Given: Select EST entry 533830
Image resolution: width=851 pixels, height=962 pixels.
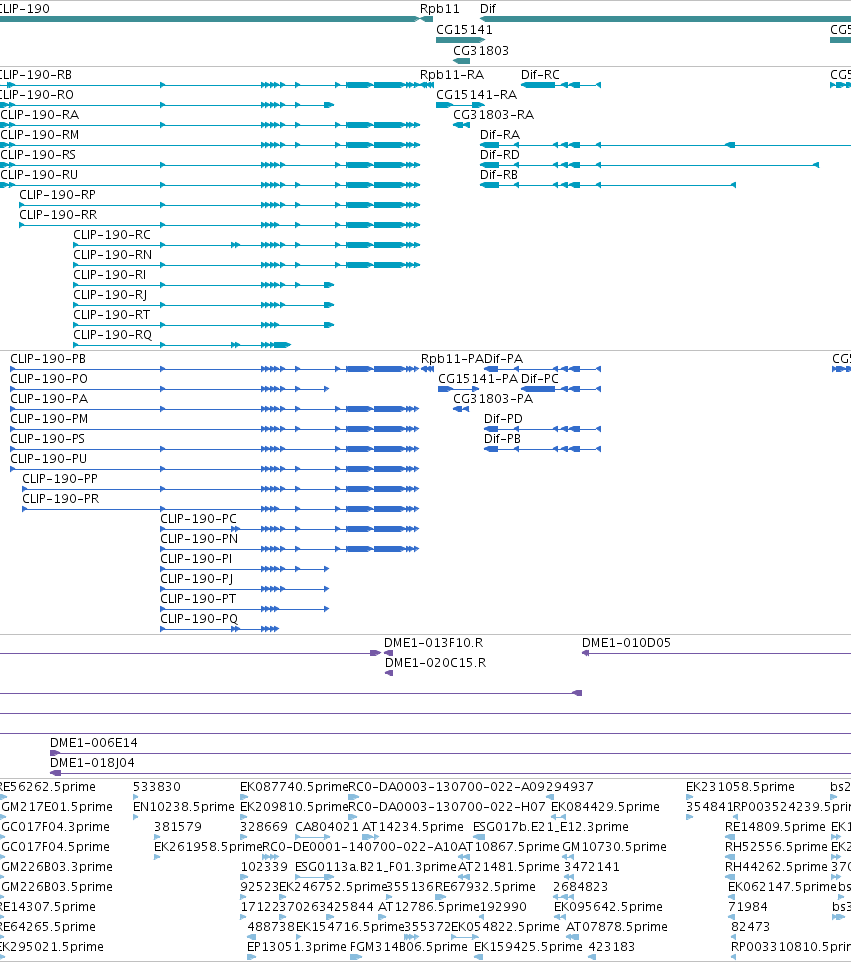Looking at the screenshot, I should click(157, 787).
